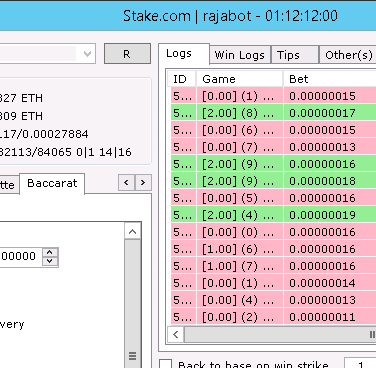Click the balance text ending 809 ETH
The height and width of the screenshot is (368, 376).
(21, 116)
